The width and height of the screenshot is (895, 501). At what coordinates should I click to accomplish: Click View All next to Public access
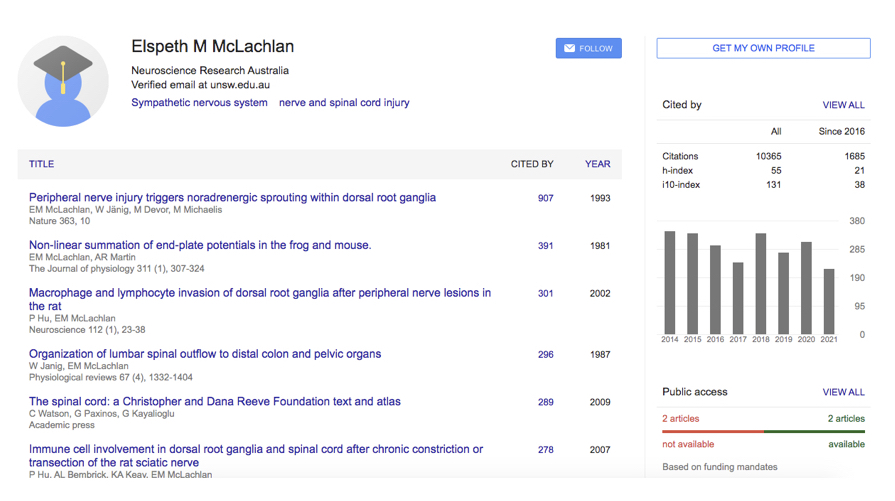pos(843,392)
